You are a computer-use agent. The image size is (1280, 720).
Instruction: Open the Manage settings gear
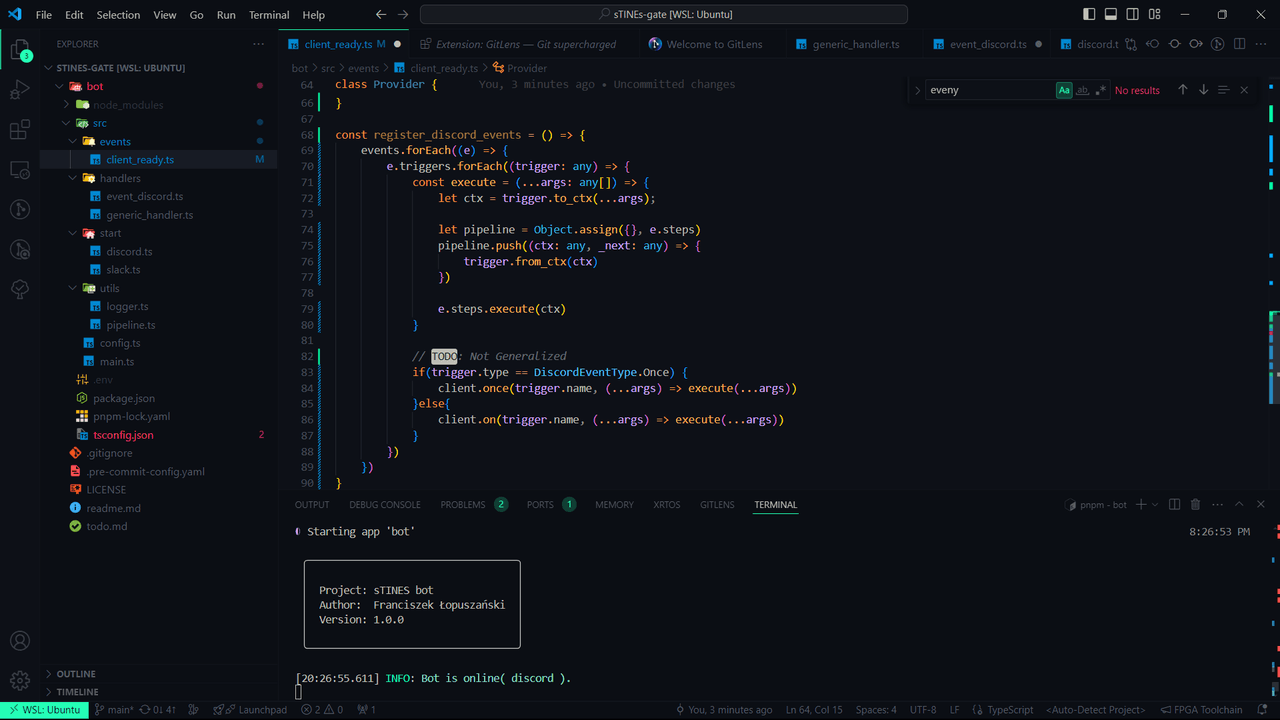tap(19, 681)
